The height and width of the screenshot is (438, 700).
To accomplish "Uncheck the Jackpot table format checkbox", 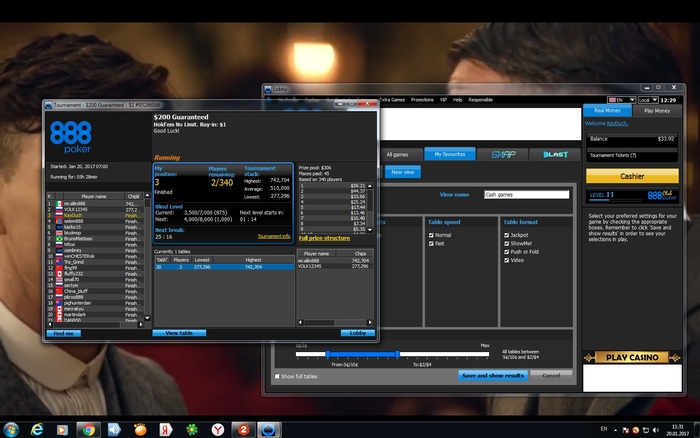I will tap(507, 233).
